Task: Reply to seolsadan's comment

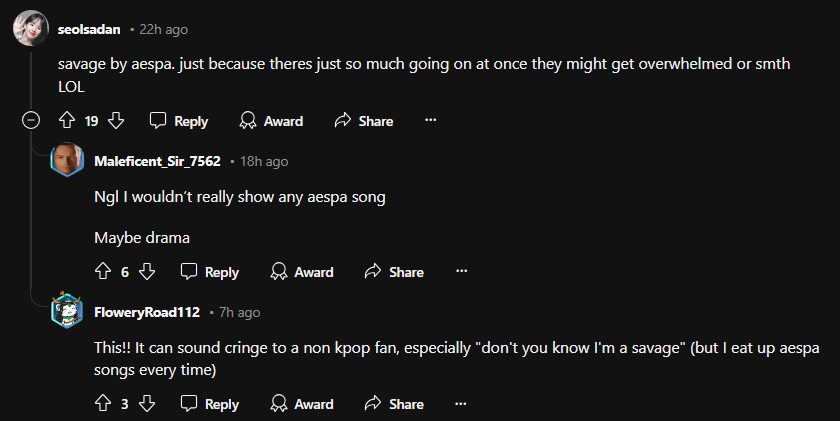Action: pos(179,121)
